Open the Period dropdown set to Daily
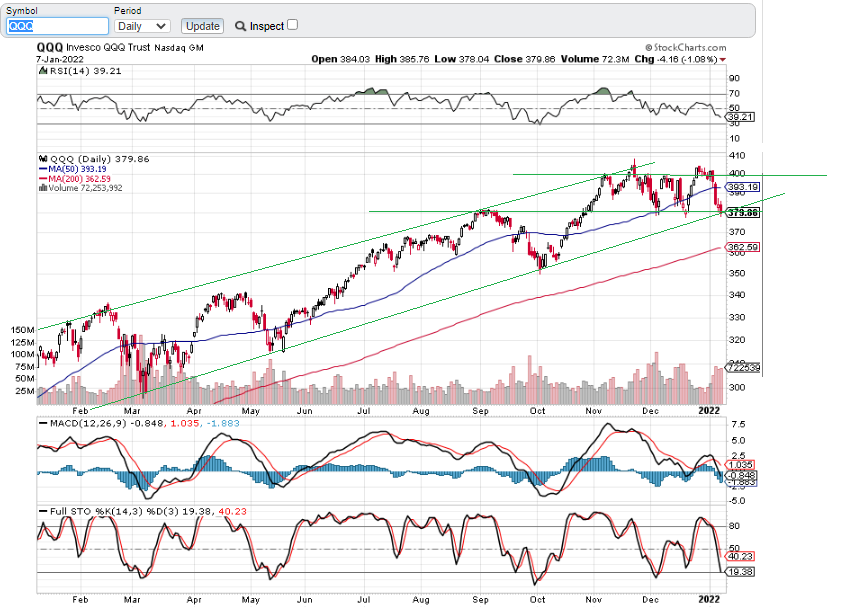This screenshot has width=866, height=613. 142,26
